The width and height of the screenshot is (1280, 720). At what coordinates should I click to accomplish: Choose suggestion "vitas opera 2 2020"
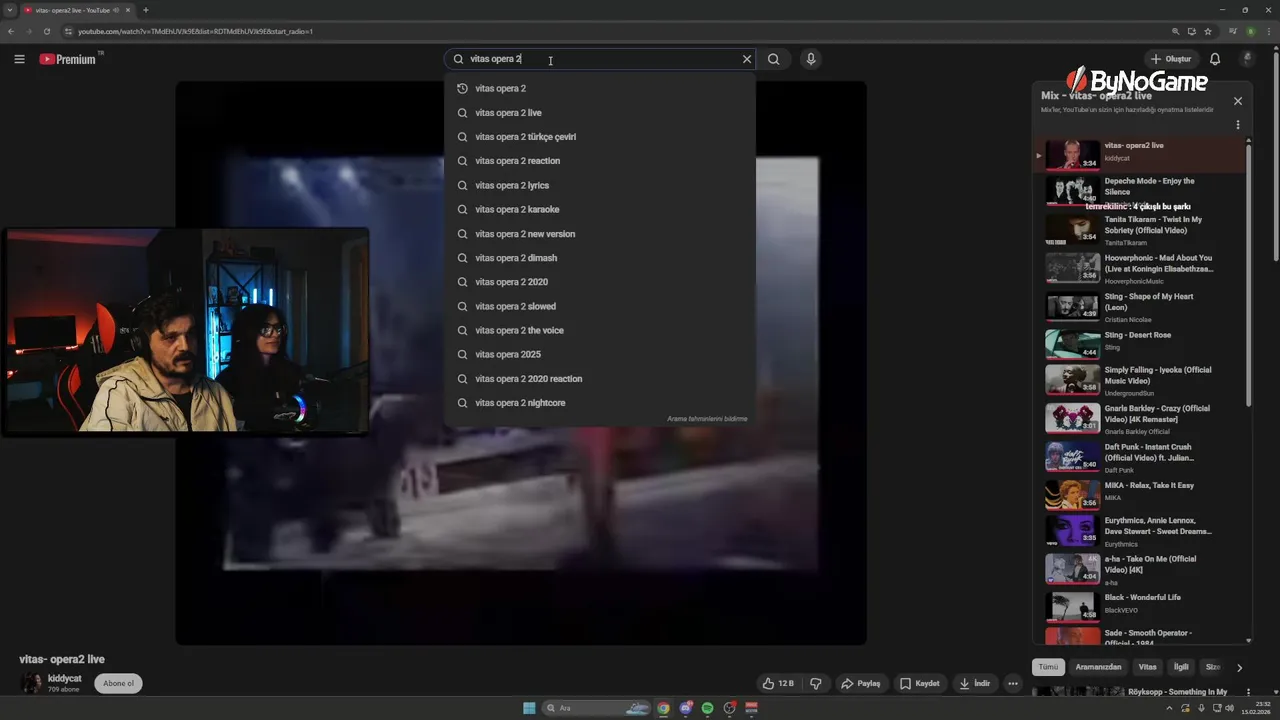pyautogui.click(x=600, y=282)
